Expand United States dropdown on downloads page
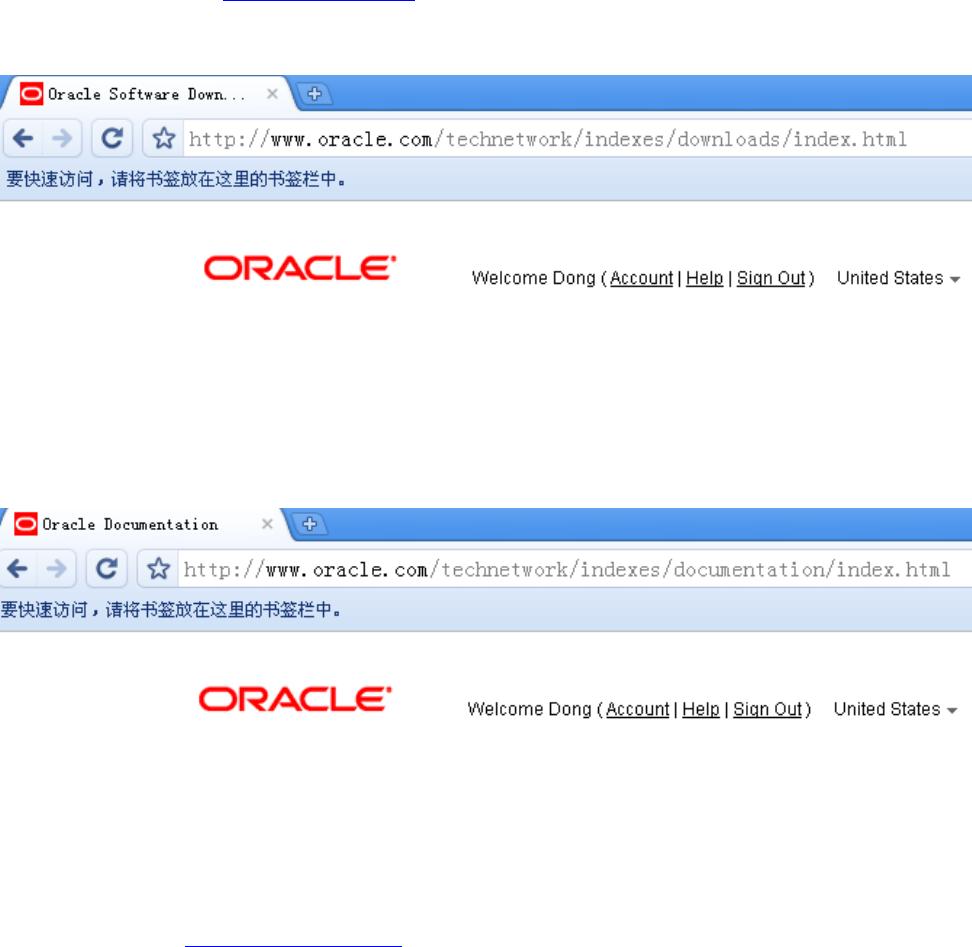 (898, 278)
